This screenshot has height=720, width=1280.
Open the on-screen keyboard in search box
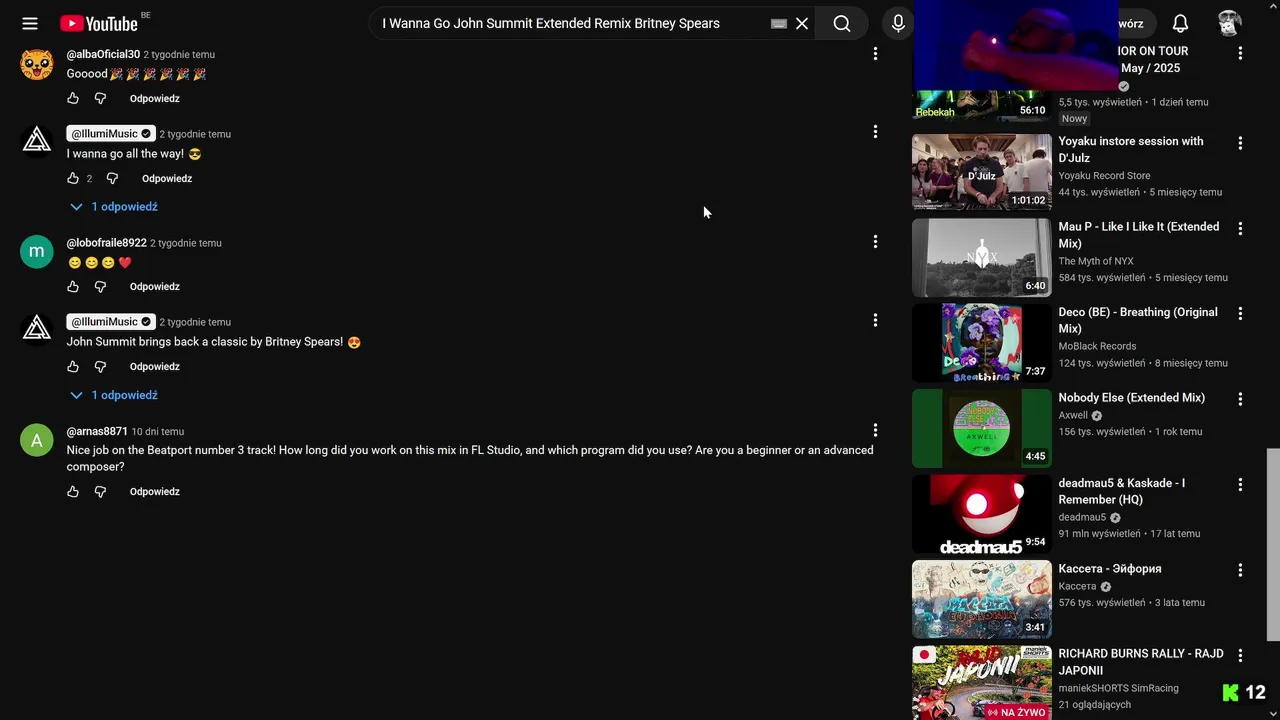779,24
